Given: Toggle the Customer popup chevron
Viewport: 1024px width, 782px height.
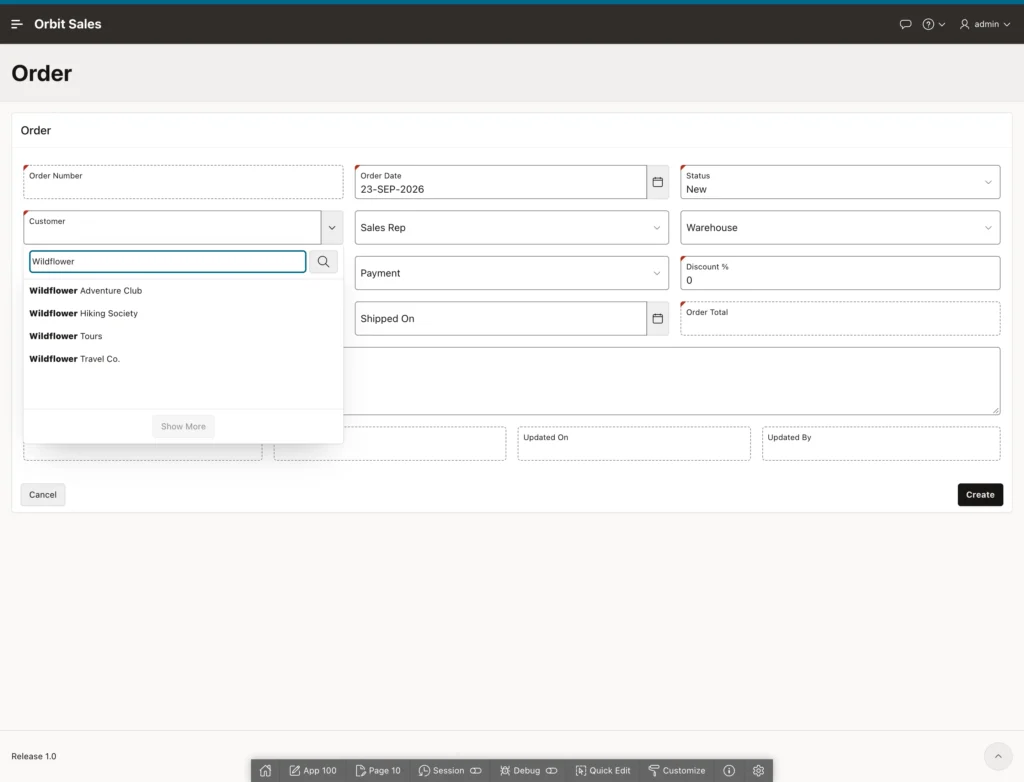Looking at the screenshot, I should pos(332,228).
